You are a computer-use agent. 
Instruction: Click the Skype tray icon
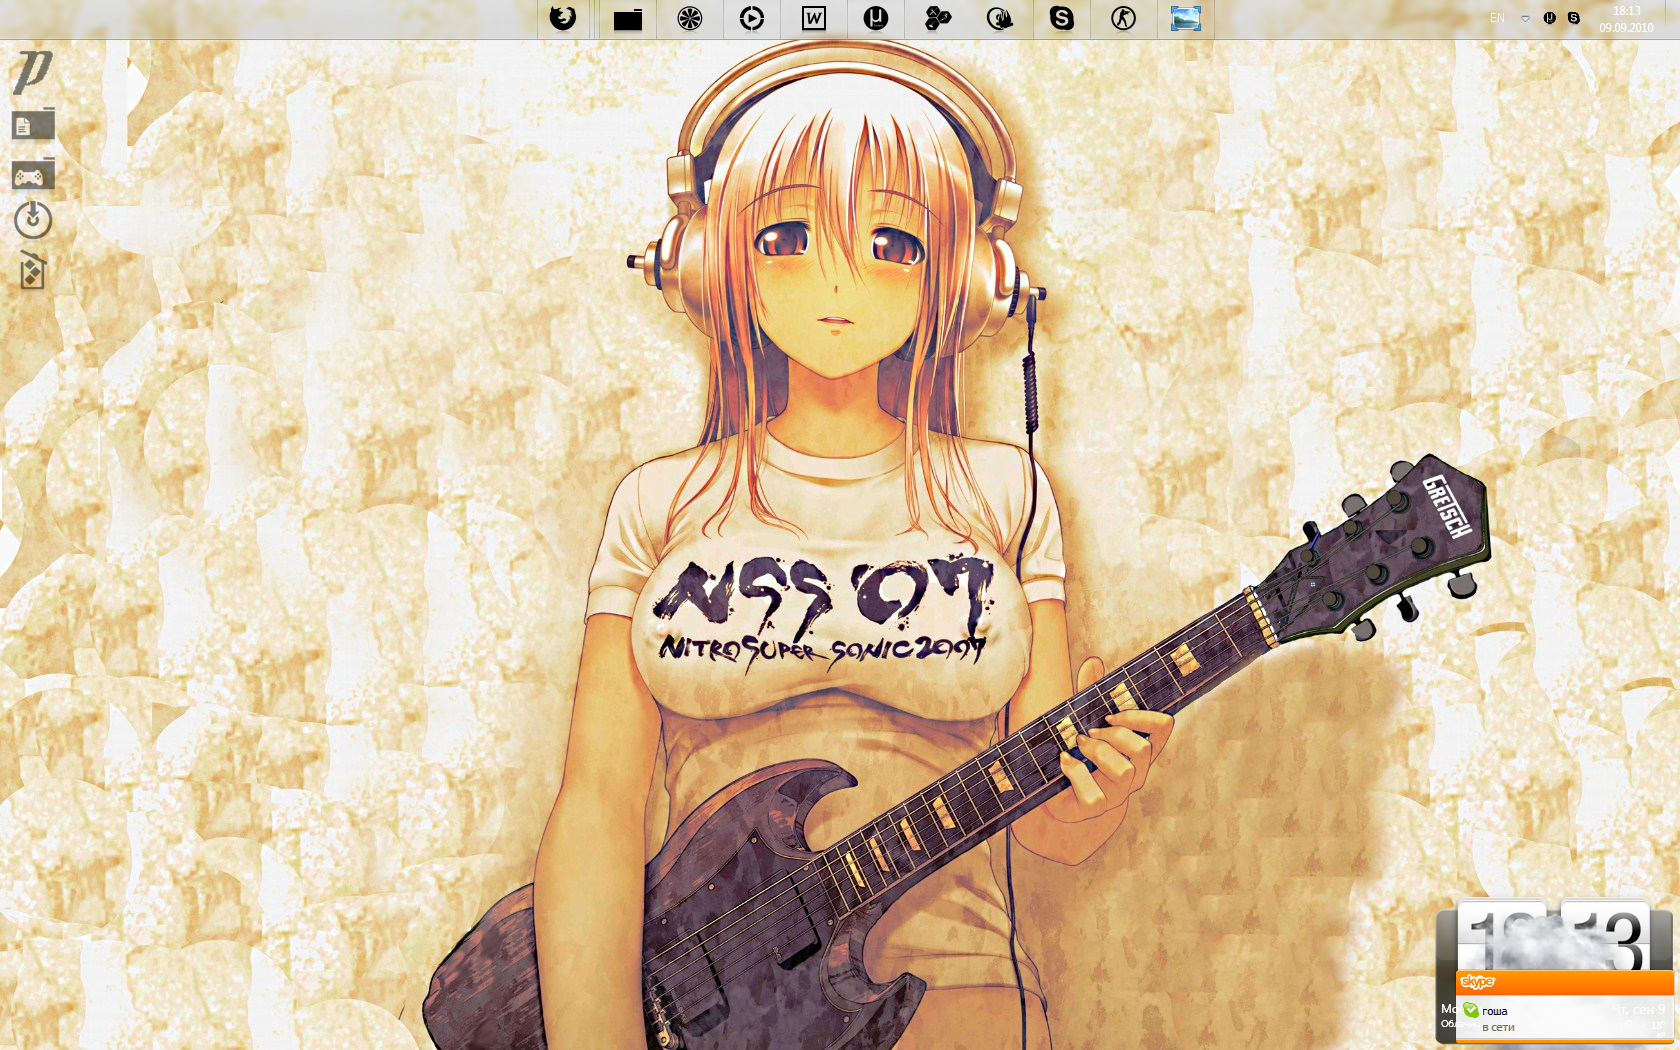[x=1573, y=18]
